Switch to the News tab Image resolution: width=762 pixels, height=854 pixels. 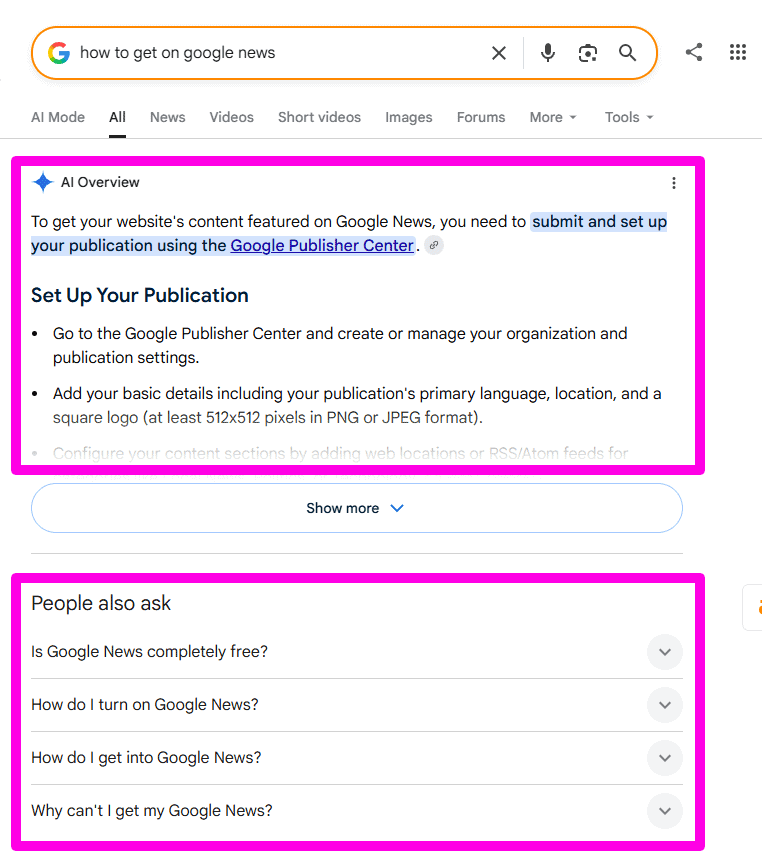[168, 117]
